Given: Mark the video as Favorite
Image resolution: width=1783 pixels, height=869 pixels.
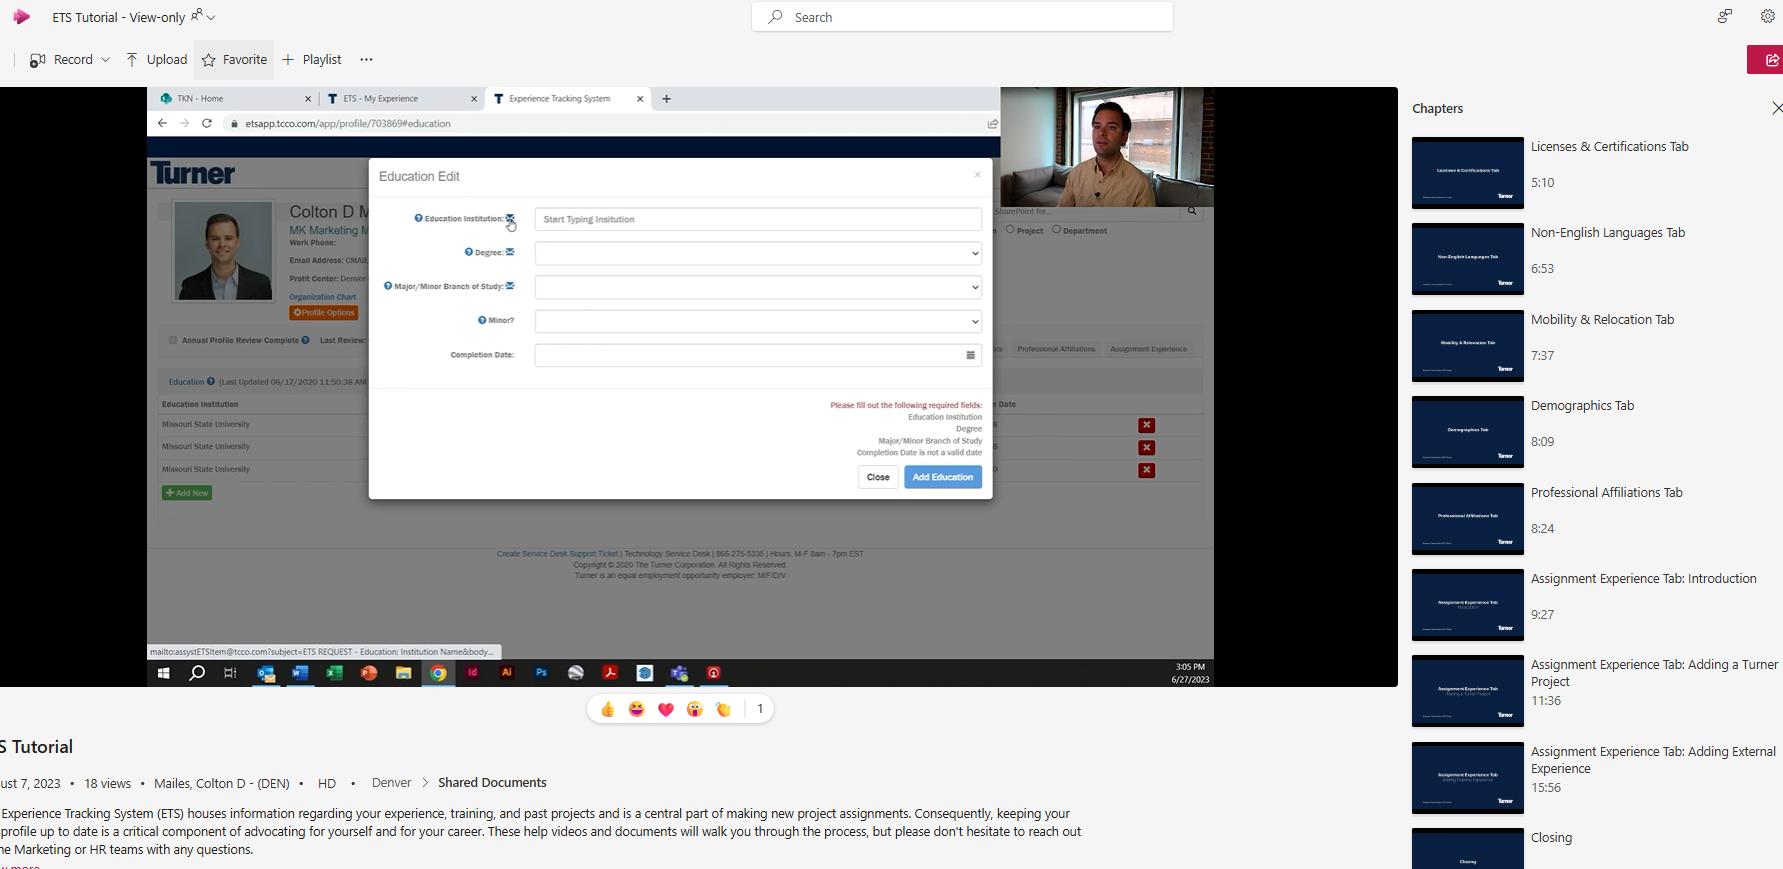Looking at the screenshot, I should point(234,60).
